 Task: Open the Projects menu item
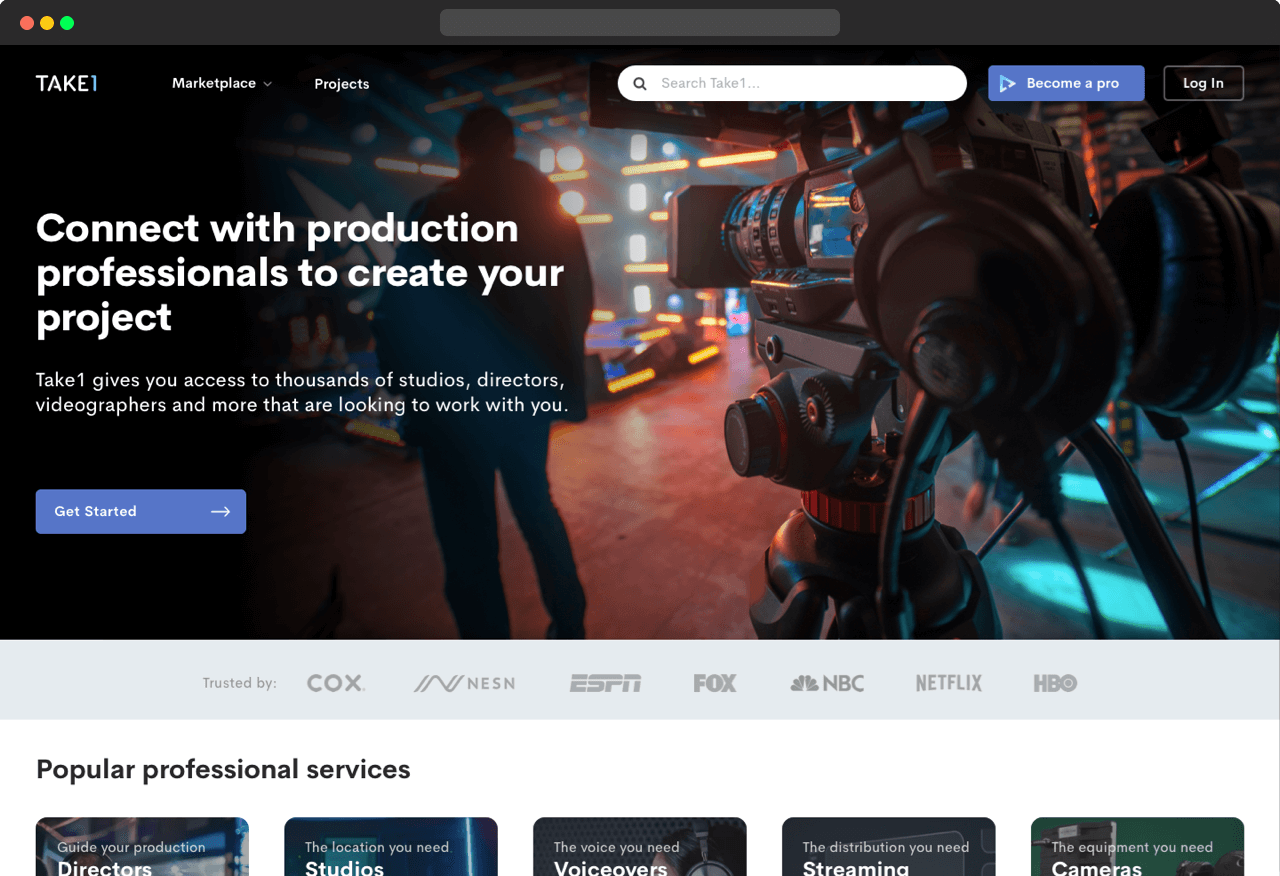[342, 84]
